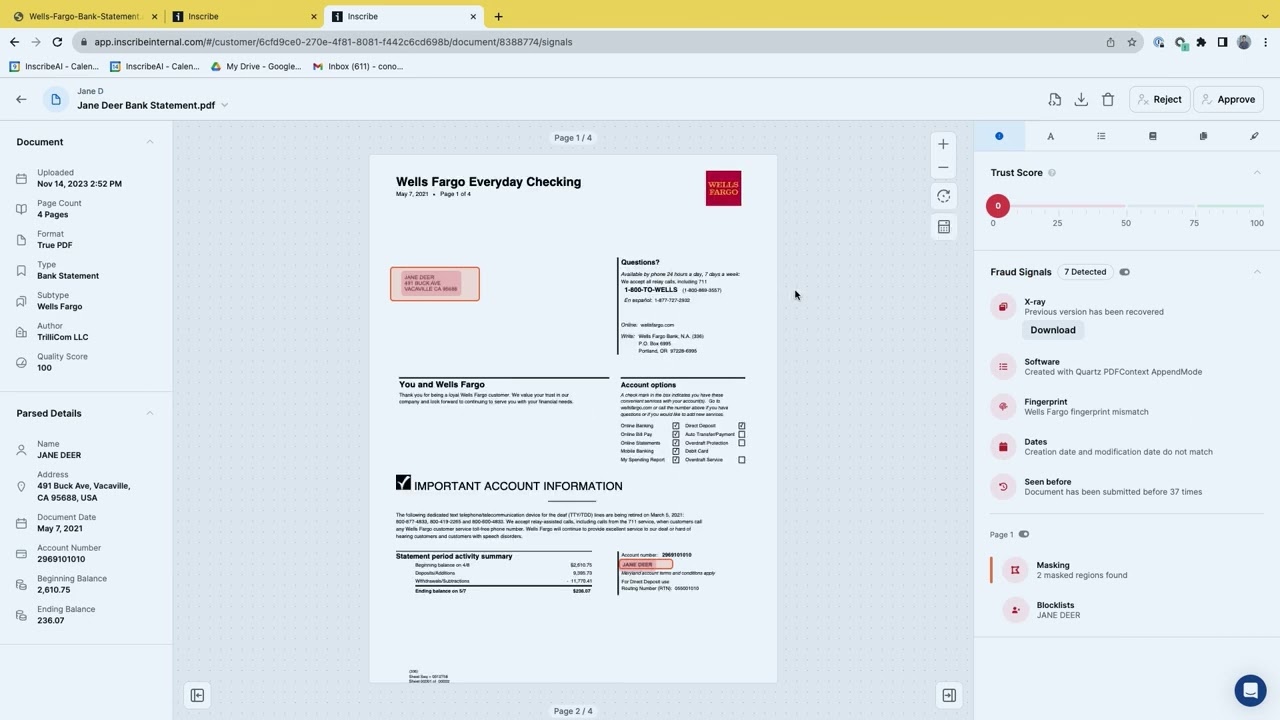Collapse the Trust Score section
1280x720 pixels.
pyautogui.click(x=1257, y=172)
